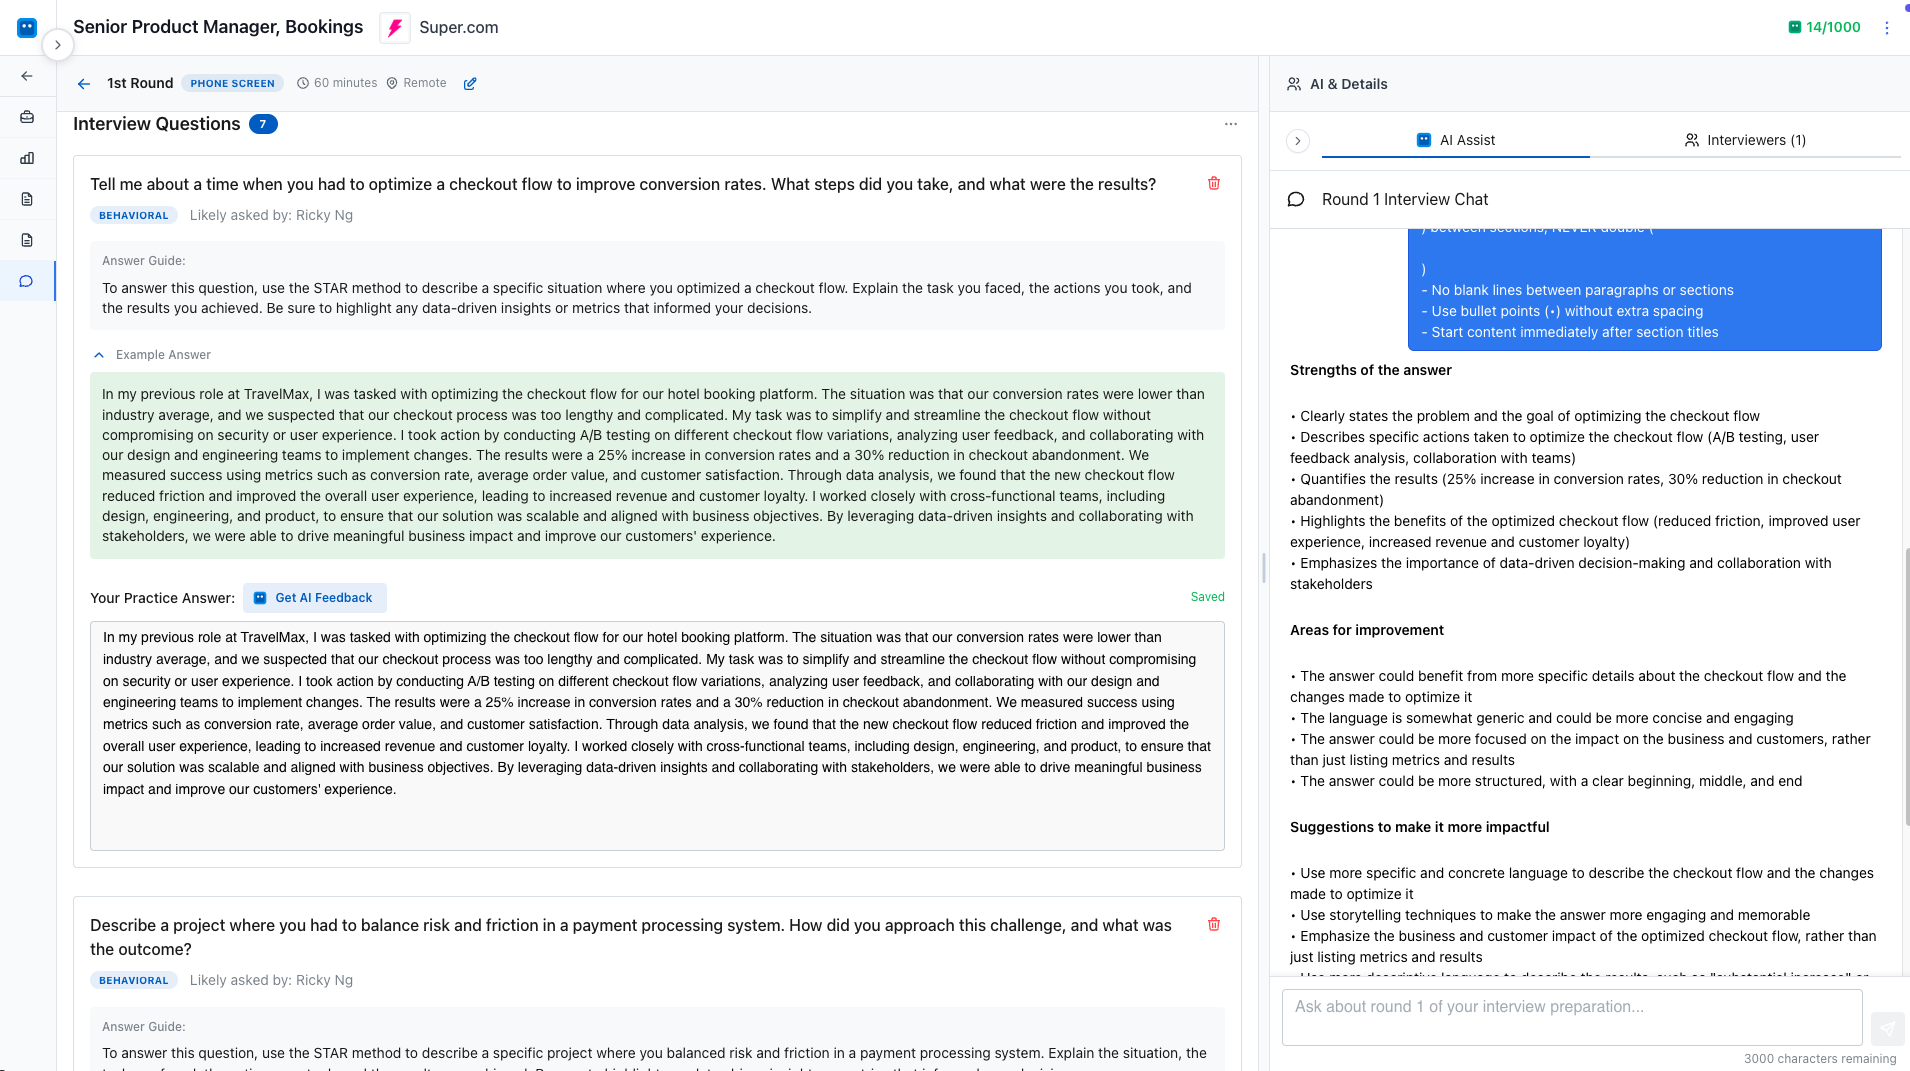1910x1071 pixels.
Task: Open the first document icon in sidebar
Action: pyautogui.click(x=27, y=199)
